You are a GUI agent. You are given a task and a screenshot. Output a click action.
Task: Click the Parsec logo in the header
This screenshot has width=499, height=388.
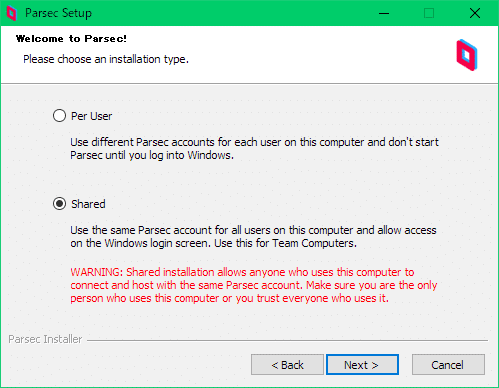[467, 55]
